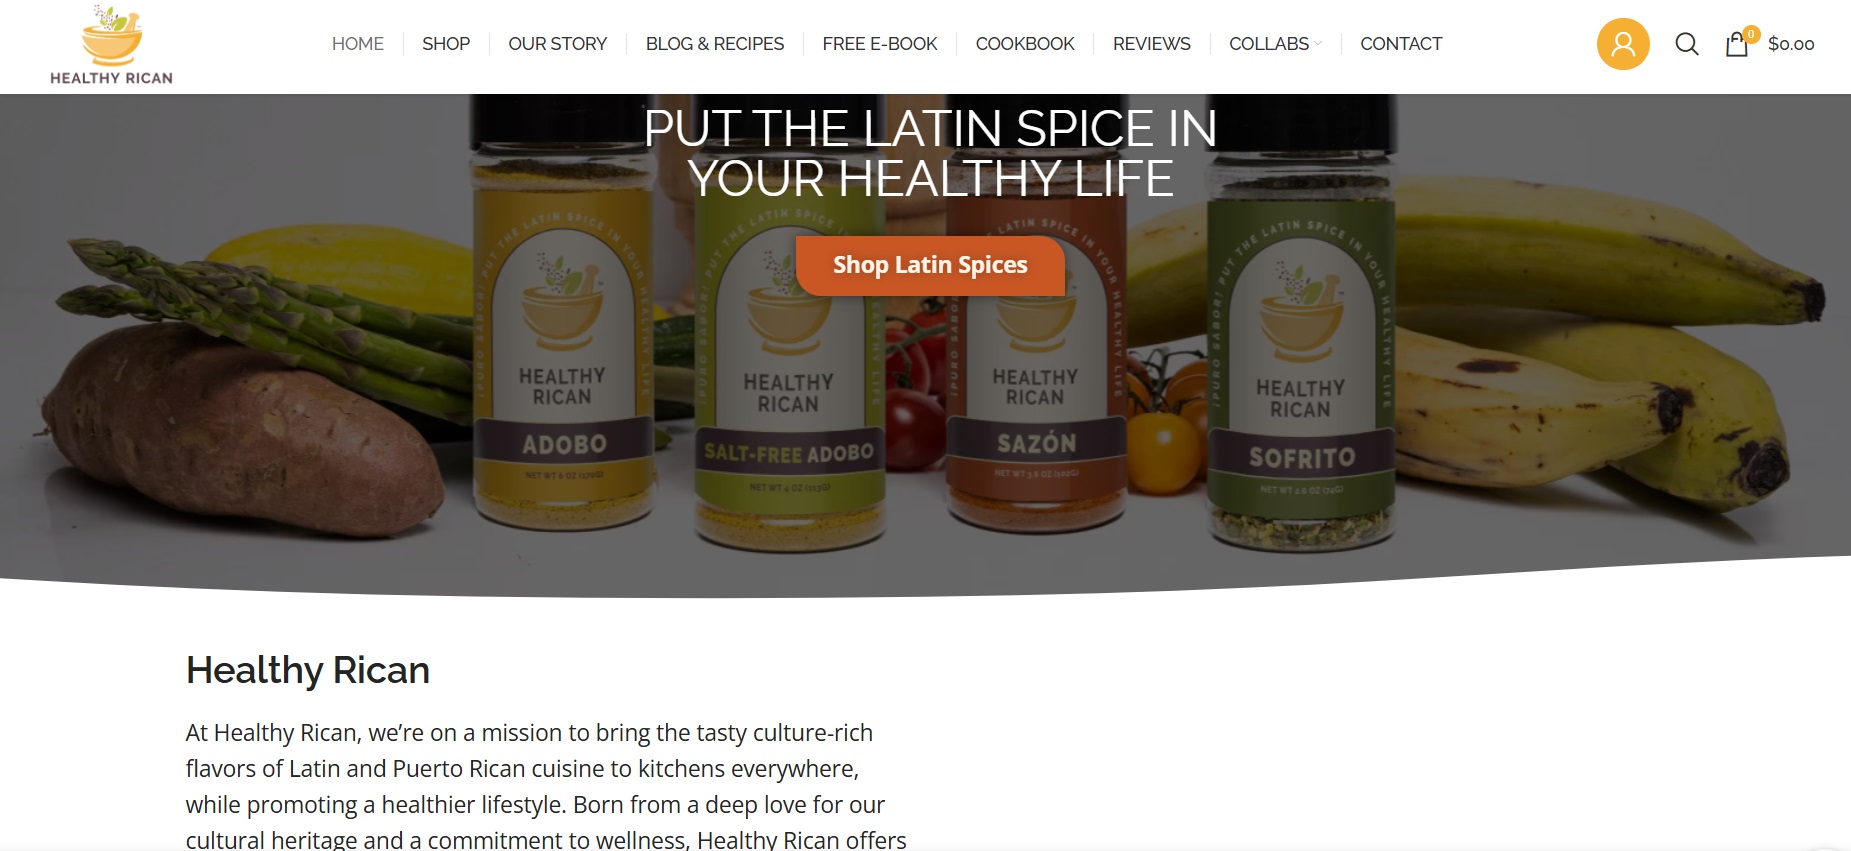The height and width of the screenshot is (851, 1851).
Task: Open Blog & Recipes menu item
Action: 715,44
